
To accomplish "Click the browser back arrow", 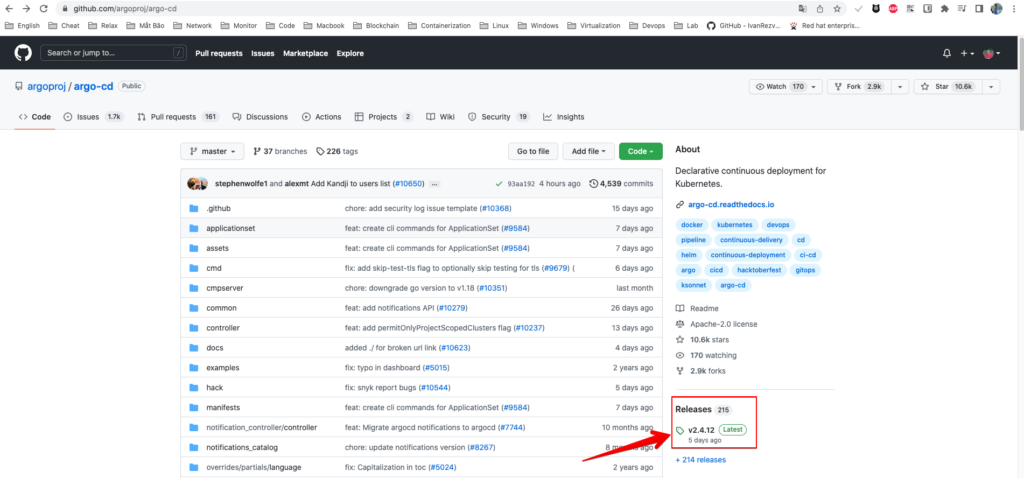I will coord(9,8).
